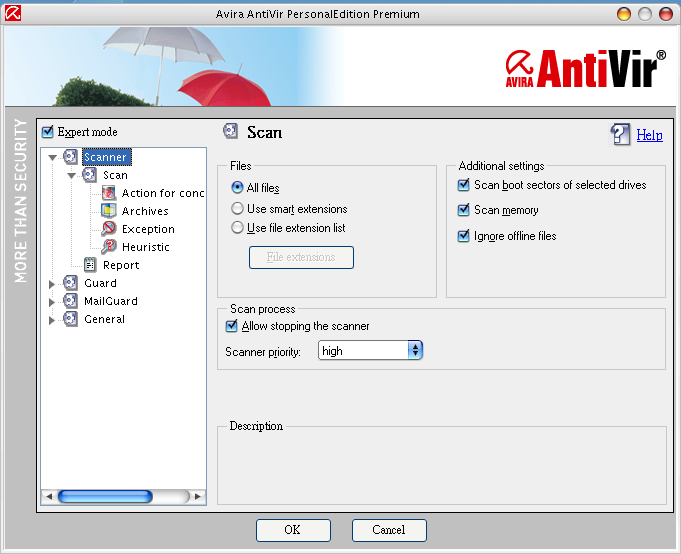Click the AntiVir logo in banner
This screenshot has width=681, height=554.
click(585, 69)
